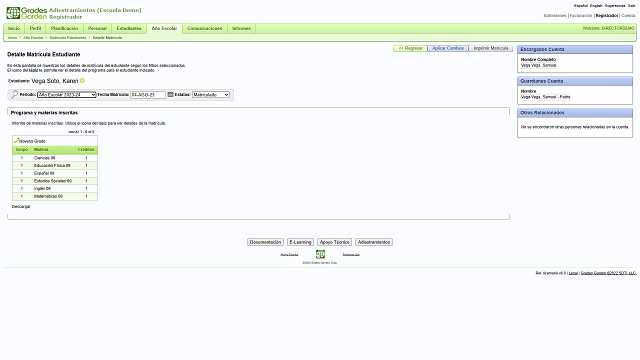Click the Grades Garden copyright footer link
Screen dimensions: 640x360
(x=609, y=273)
